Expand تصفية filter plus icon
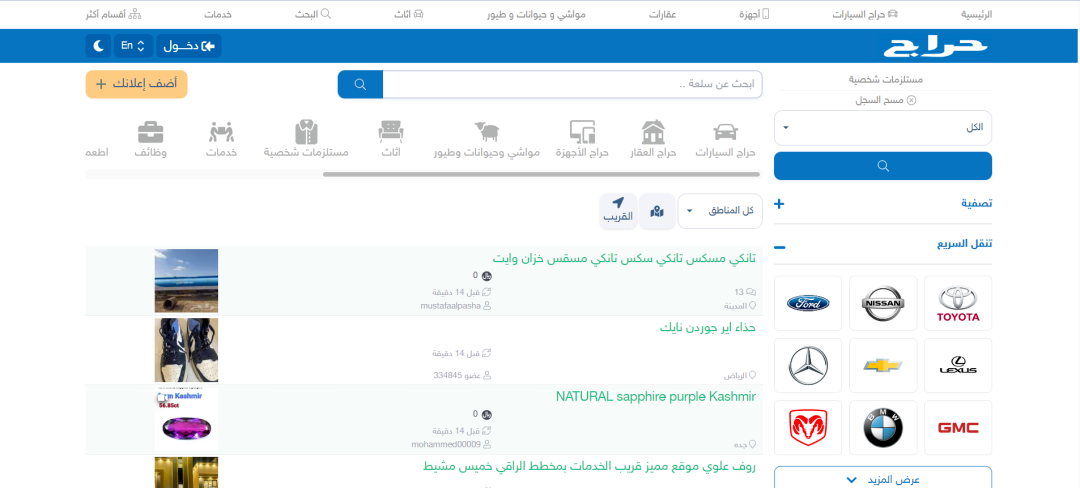 coord(779,204)
